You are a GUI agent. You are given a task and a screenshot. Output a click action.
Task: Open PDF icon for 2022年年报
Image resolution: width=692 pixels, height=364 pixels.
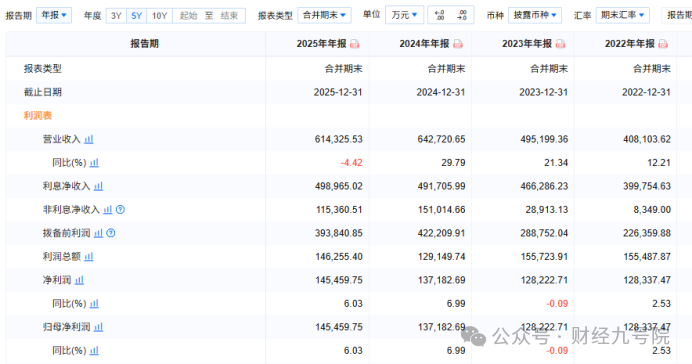(x=663, y=44)
